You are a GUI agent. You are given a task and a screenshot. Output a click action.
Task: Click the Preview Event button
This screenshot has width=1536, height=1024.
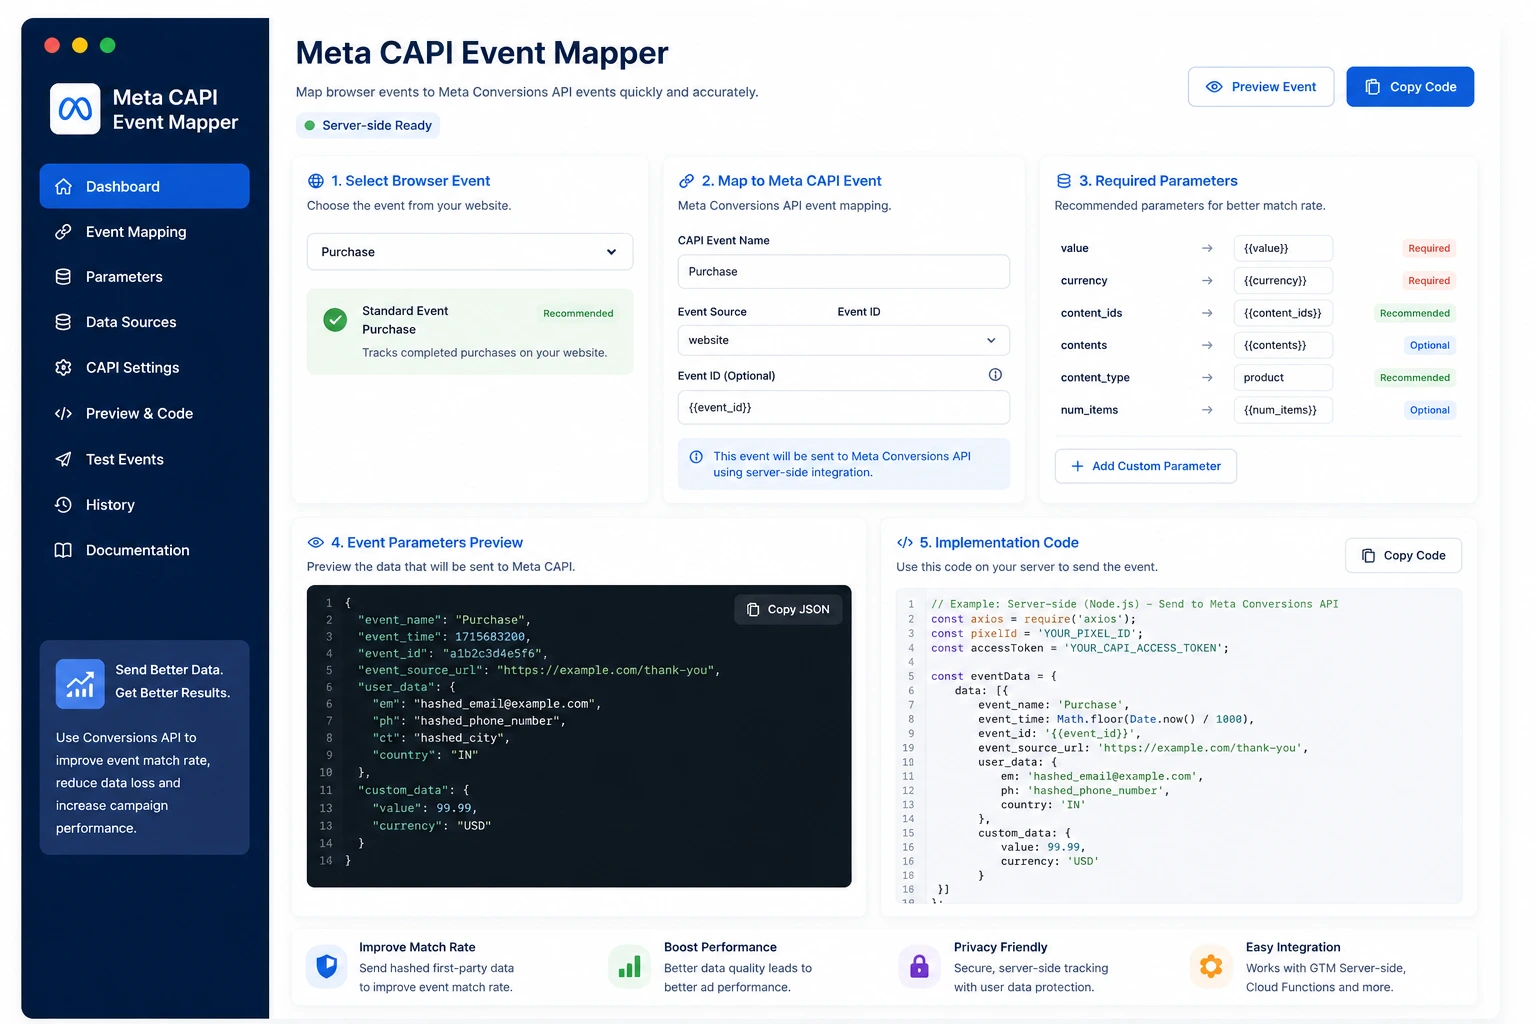1261,87
